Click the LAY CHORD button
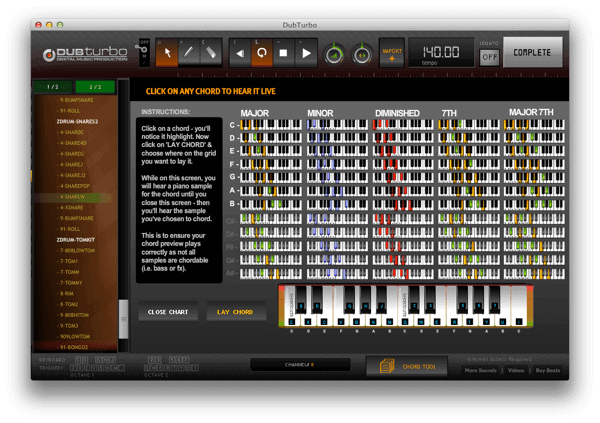600x423 pixels. point(235,312)
